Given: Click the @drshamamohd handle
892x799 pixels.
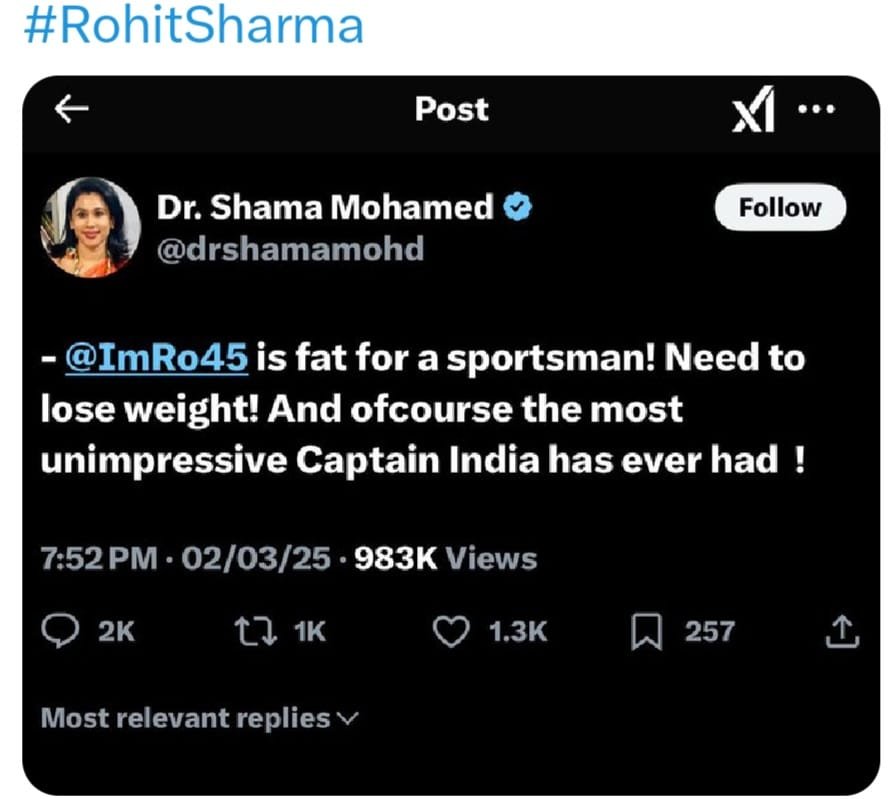Looking at the screenshot, I should click(x=290, y=247).
